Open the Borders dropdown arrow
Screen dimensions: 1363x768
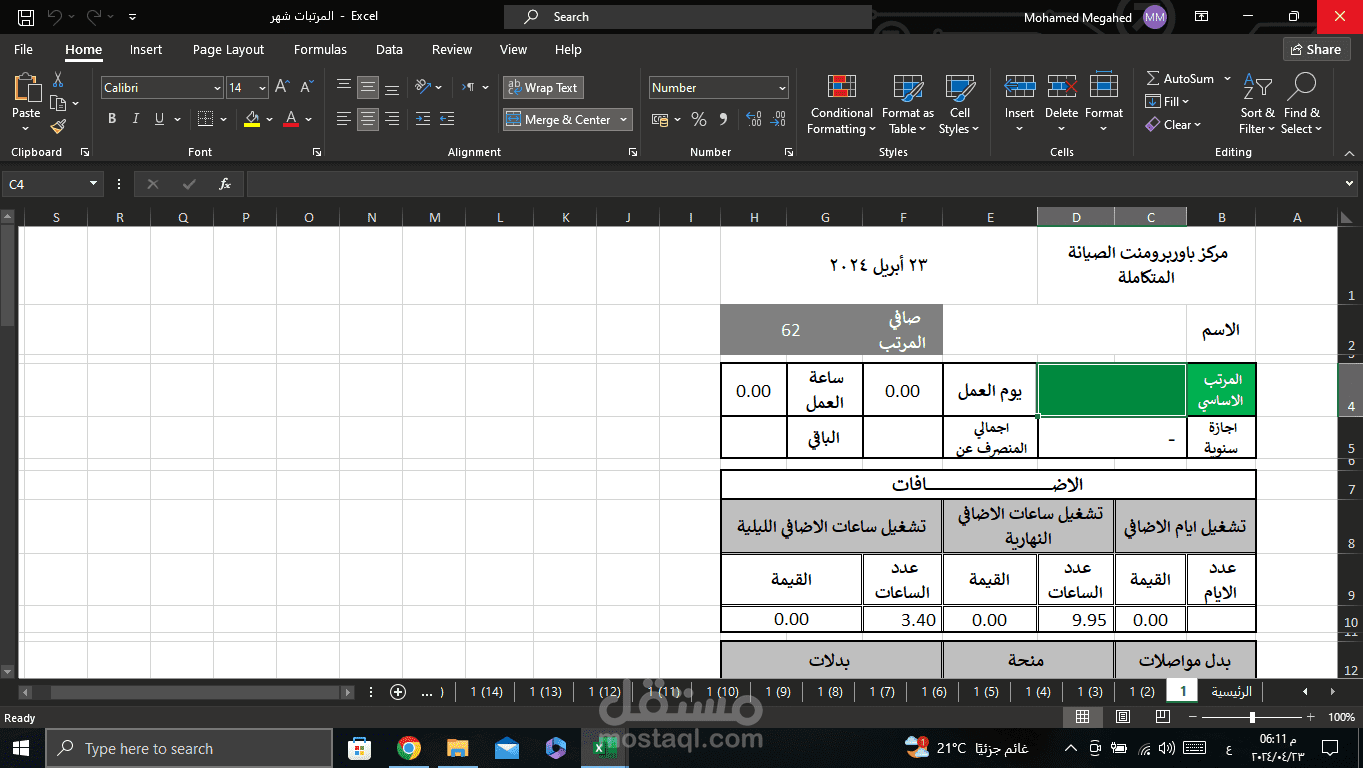(x=223, y=119)
